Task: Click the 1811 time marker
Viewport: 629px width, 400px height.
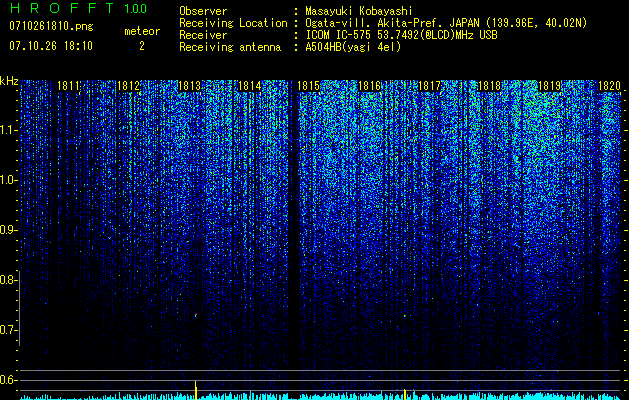Action: click(x=69, y=86)
